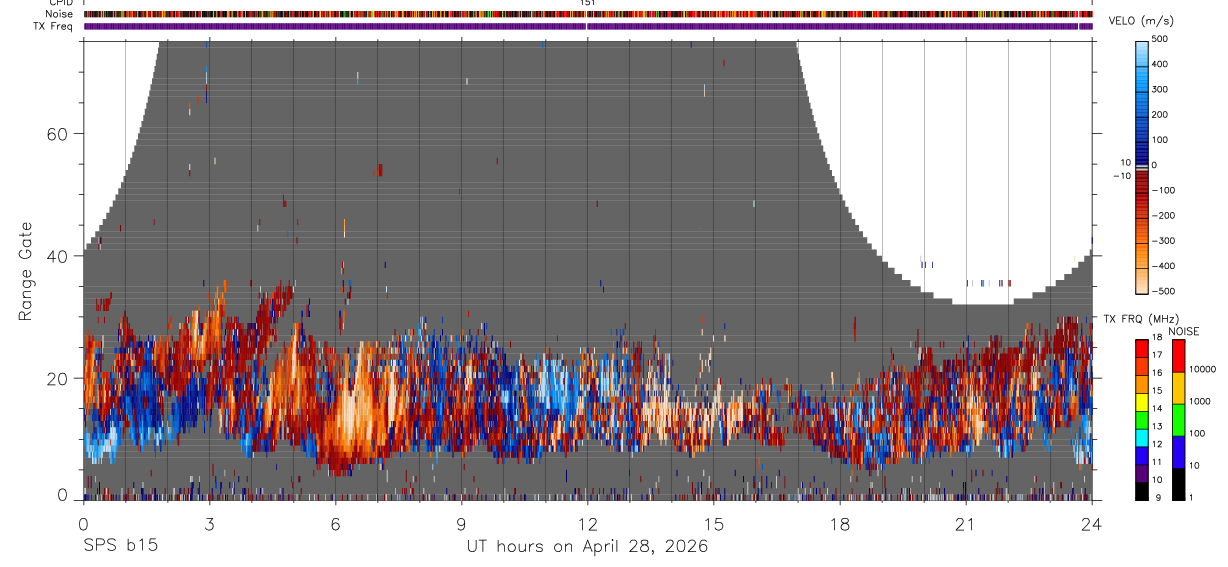Viewport: 1228px width, 567px height.
Task: Click the '20' tick on the Range Gate axis
Action: coord(56,378)
